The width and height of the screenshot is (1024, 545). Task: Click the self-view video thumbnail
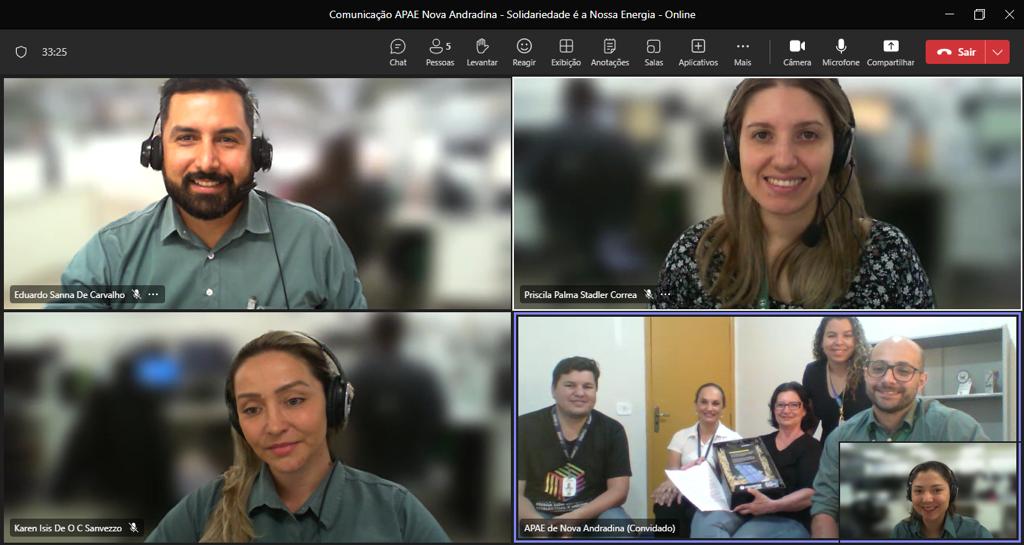point(929,491)
